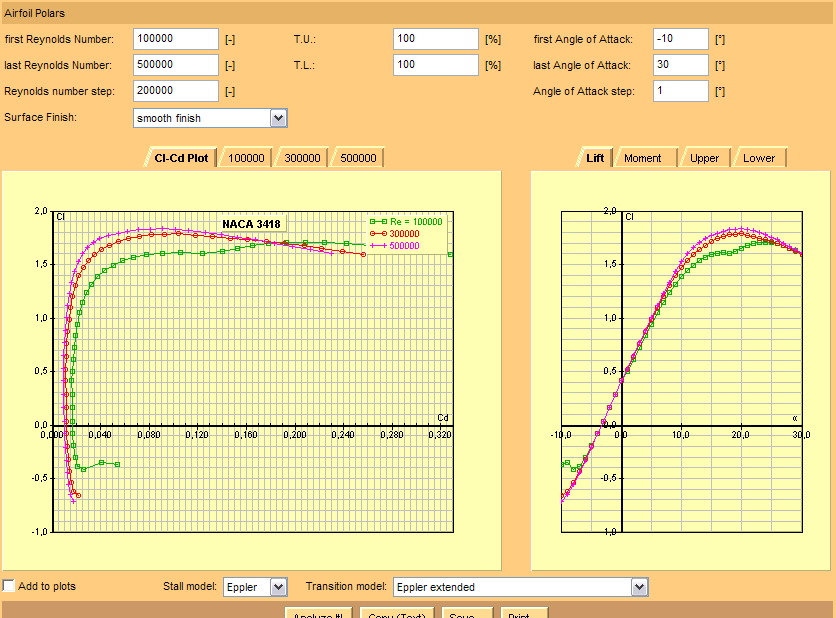This screenshot has width=836, height=618.
Task: Click the first Reynolds Number field
Action: pyautogui.click(x=175, y=39)
